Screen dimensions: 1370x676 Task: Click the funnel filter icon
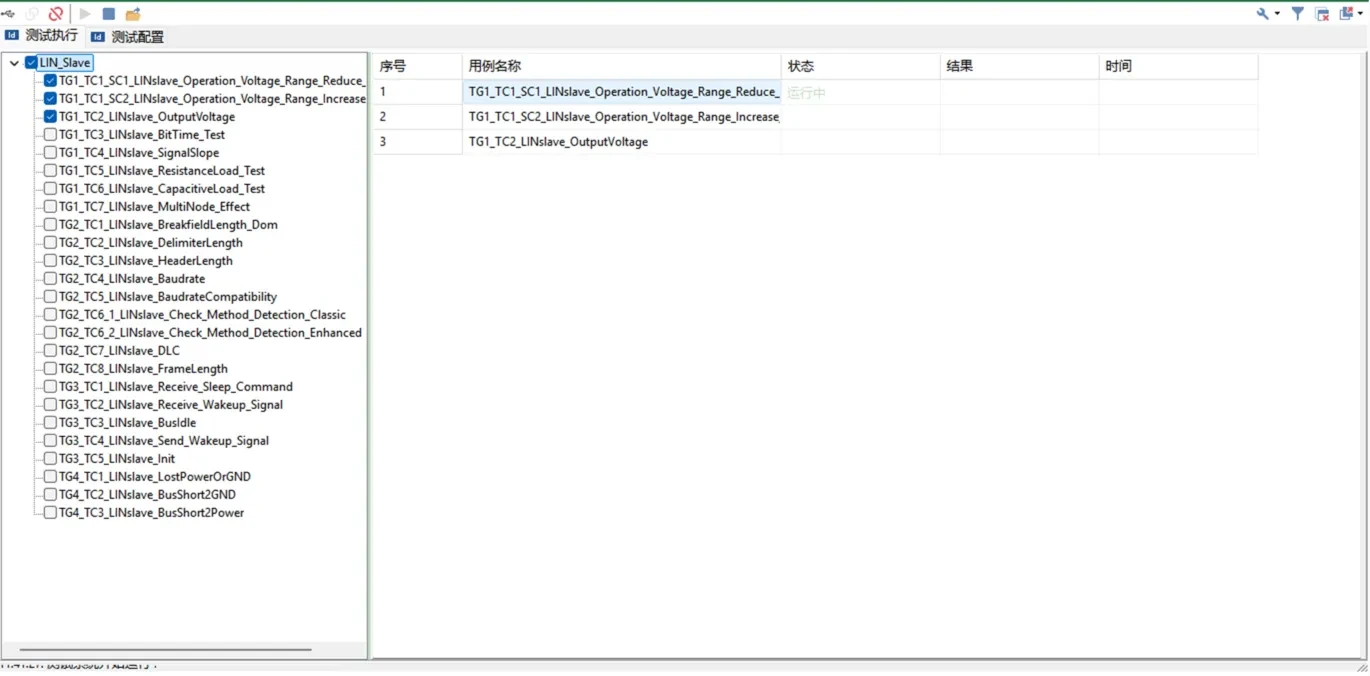1298,14
